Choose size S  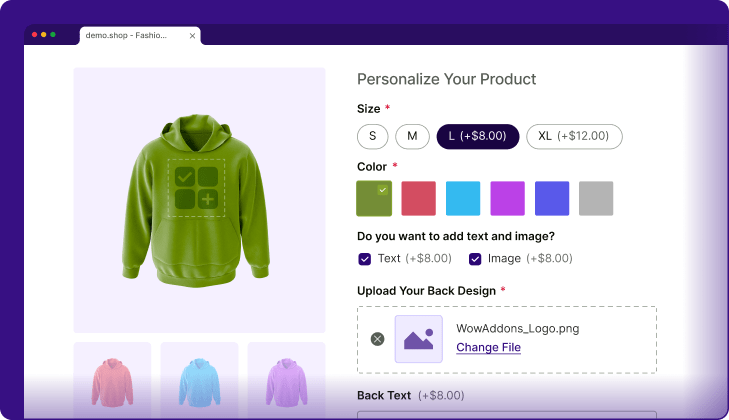(372, 136)
